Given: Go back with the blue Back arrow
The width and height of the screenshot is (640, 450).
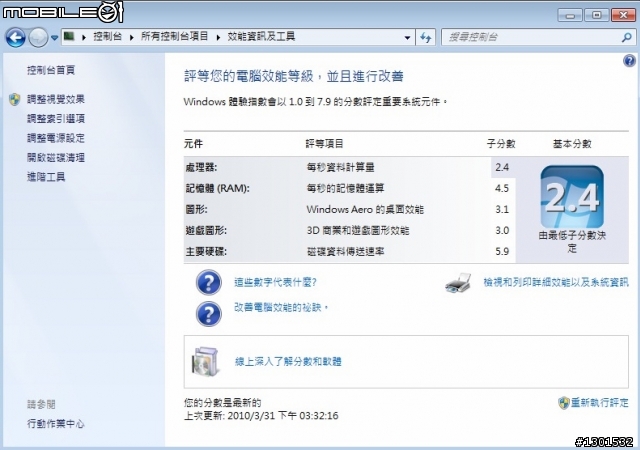Looking at the screenshot, I should [16, 38].
